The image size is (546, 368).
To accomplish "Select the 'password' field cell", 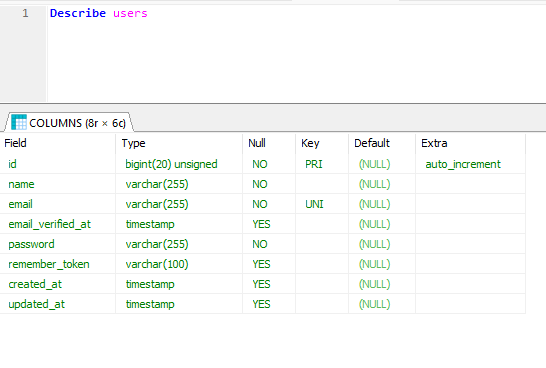I will tap(58, 244).
